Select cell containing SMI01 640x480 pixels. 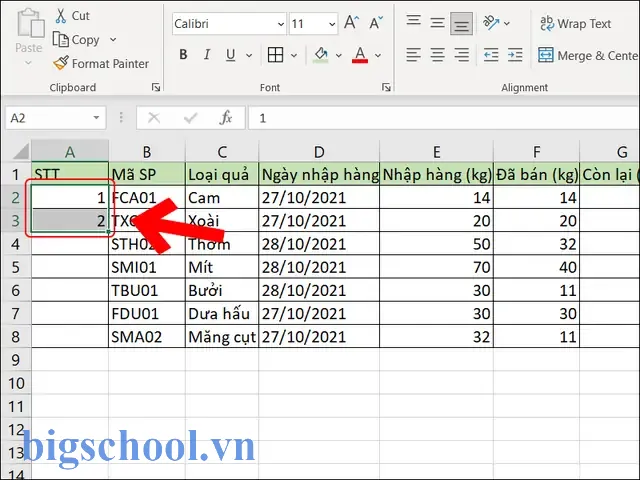(147, 267)
